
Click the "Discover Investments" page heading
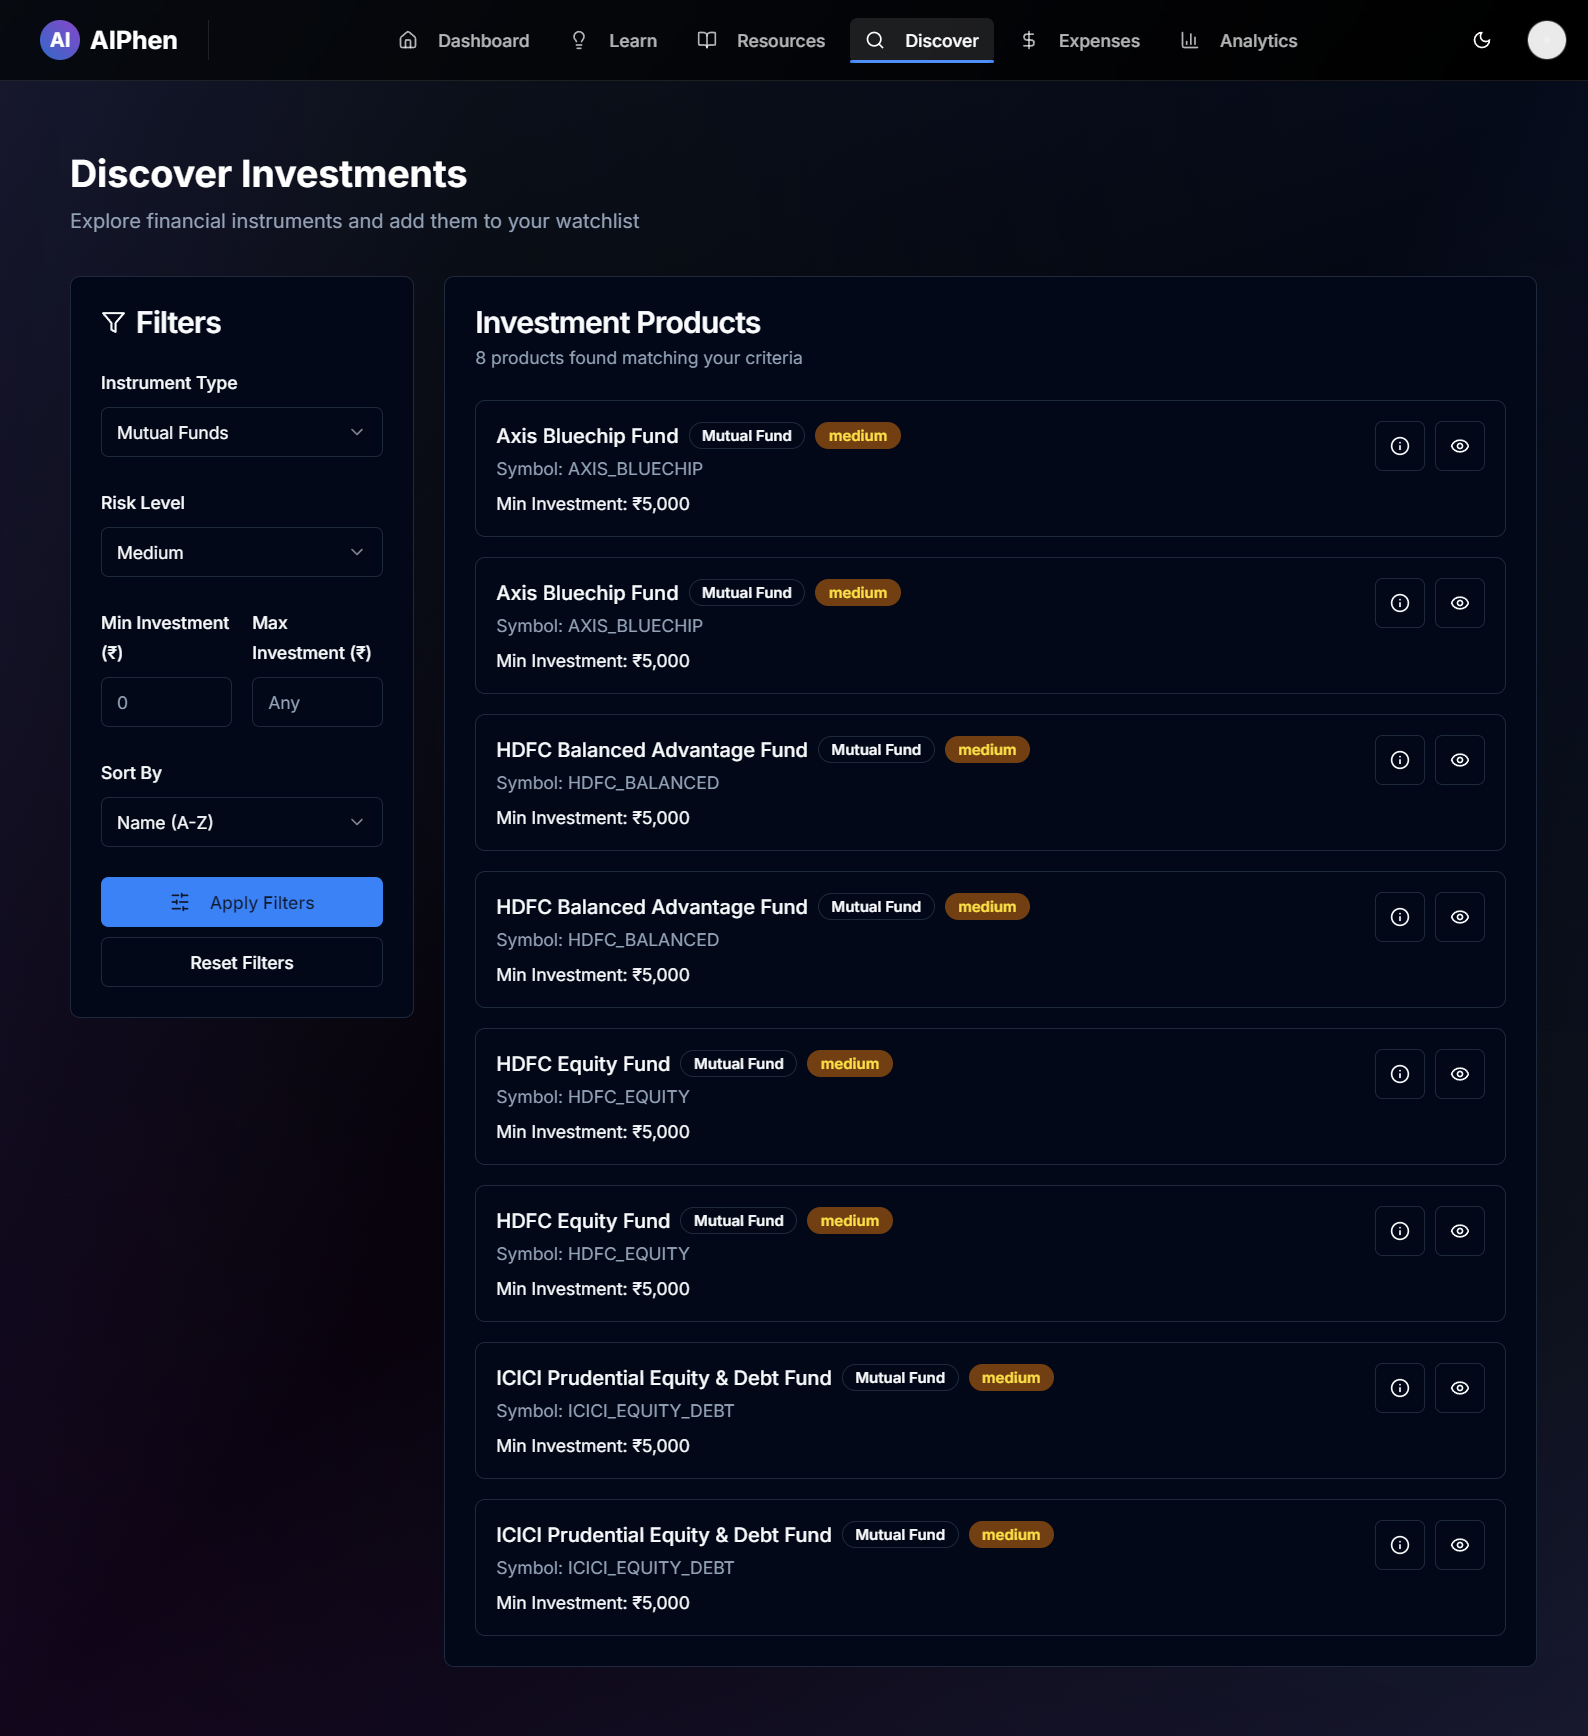pos(268,174)
